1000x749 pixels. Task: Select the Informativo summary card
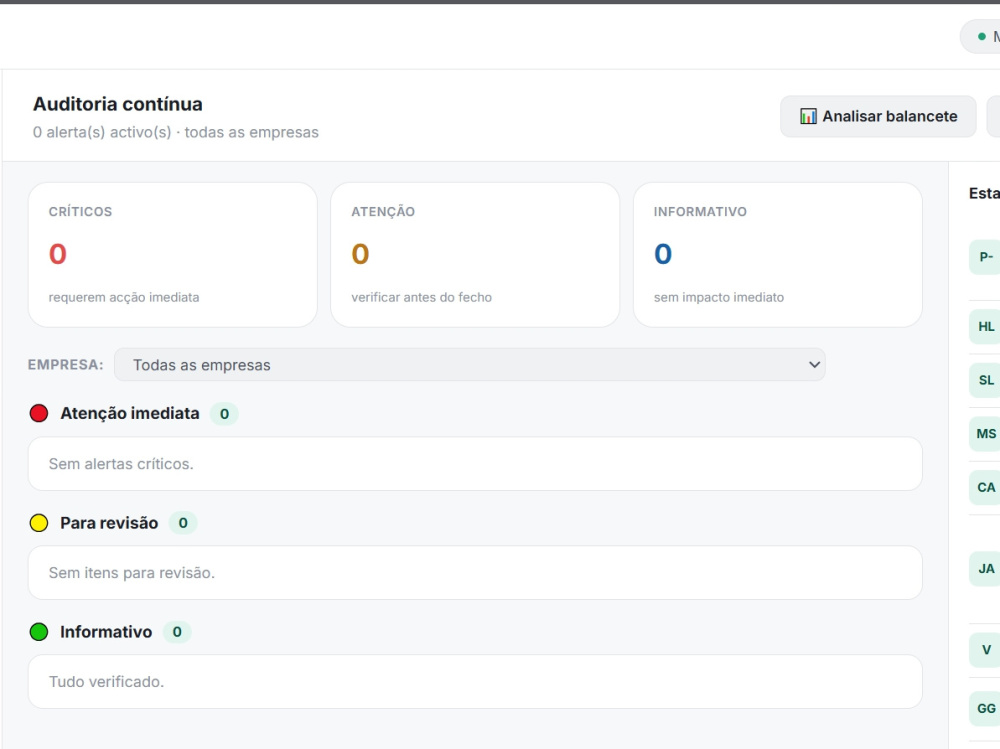pos(777,255)
